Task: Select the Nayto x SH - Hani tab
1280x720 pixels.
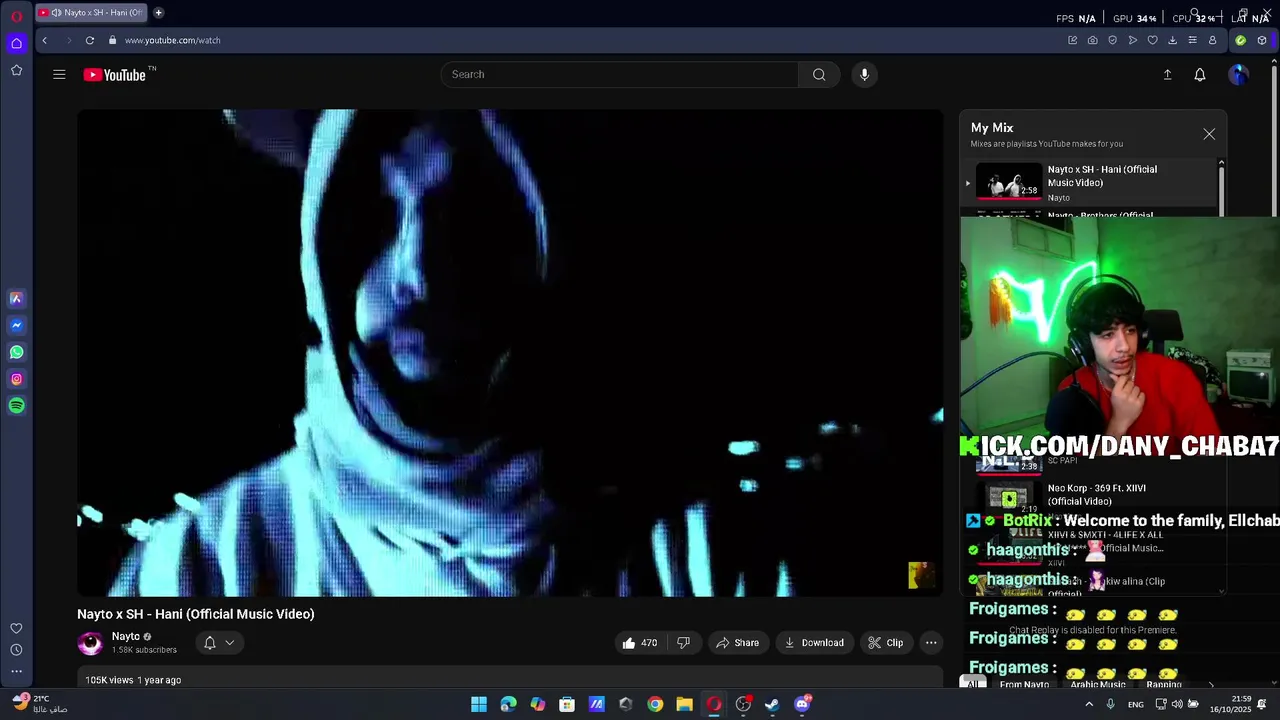Action: coord(90,13)
